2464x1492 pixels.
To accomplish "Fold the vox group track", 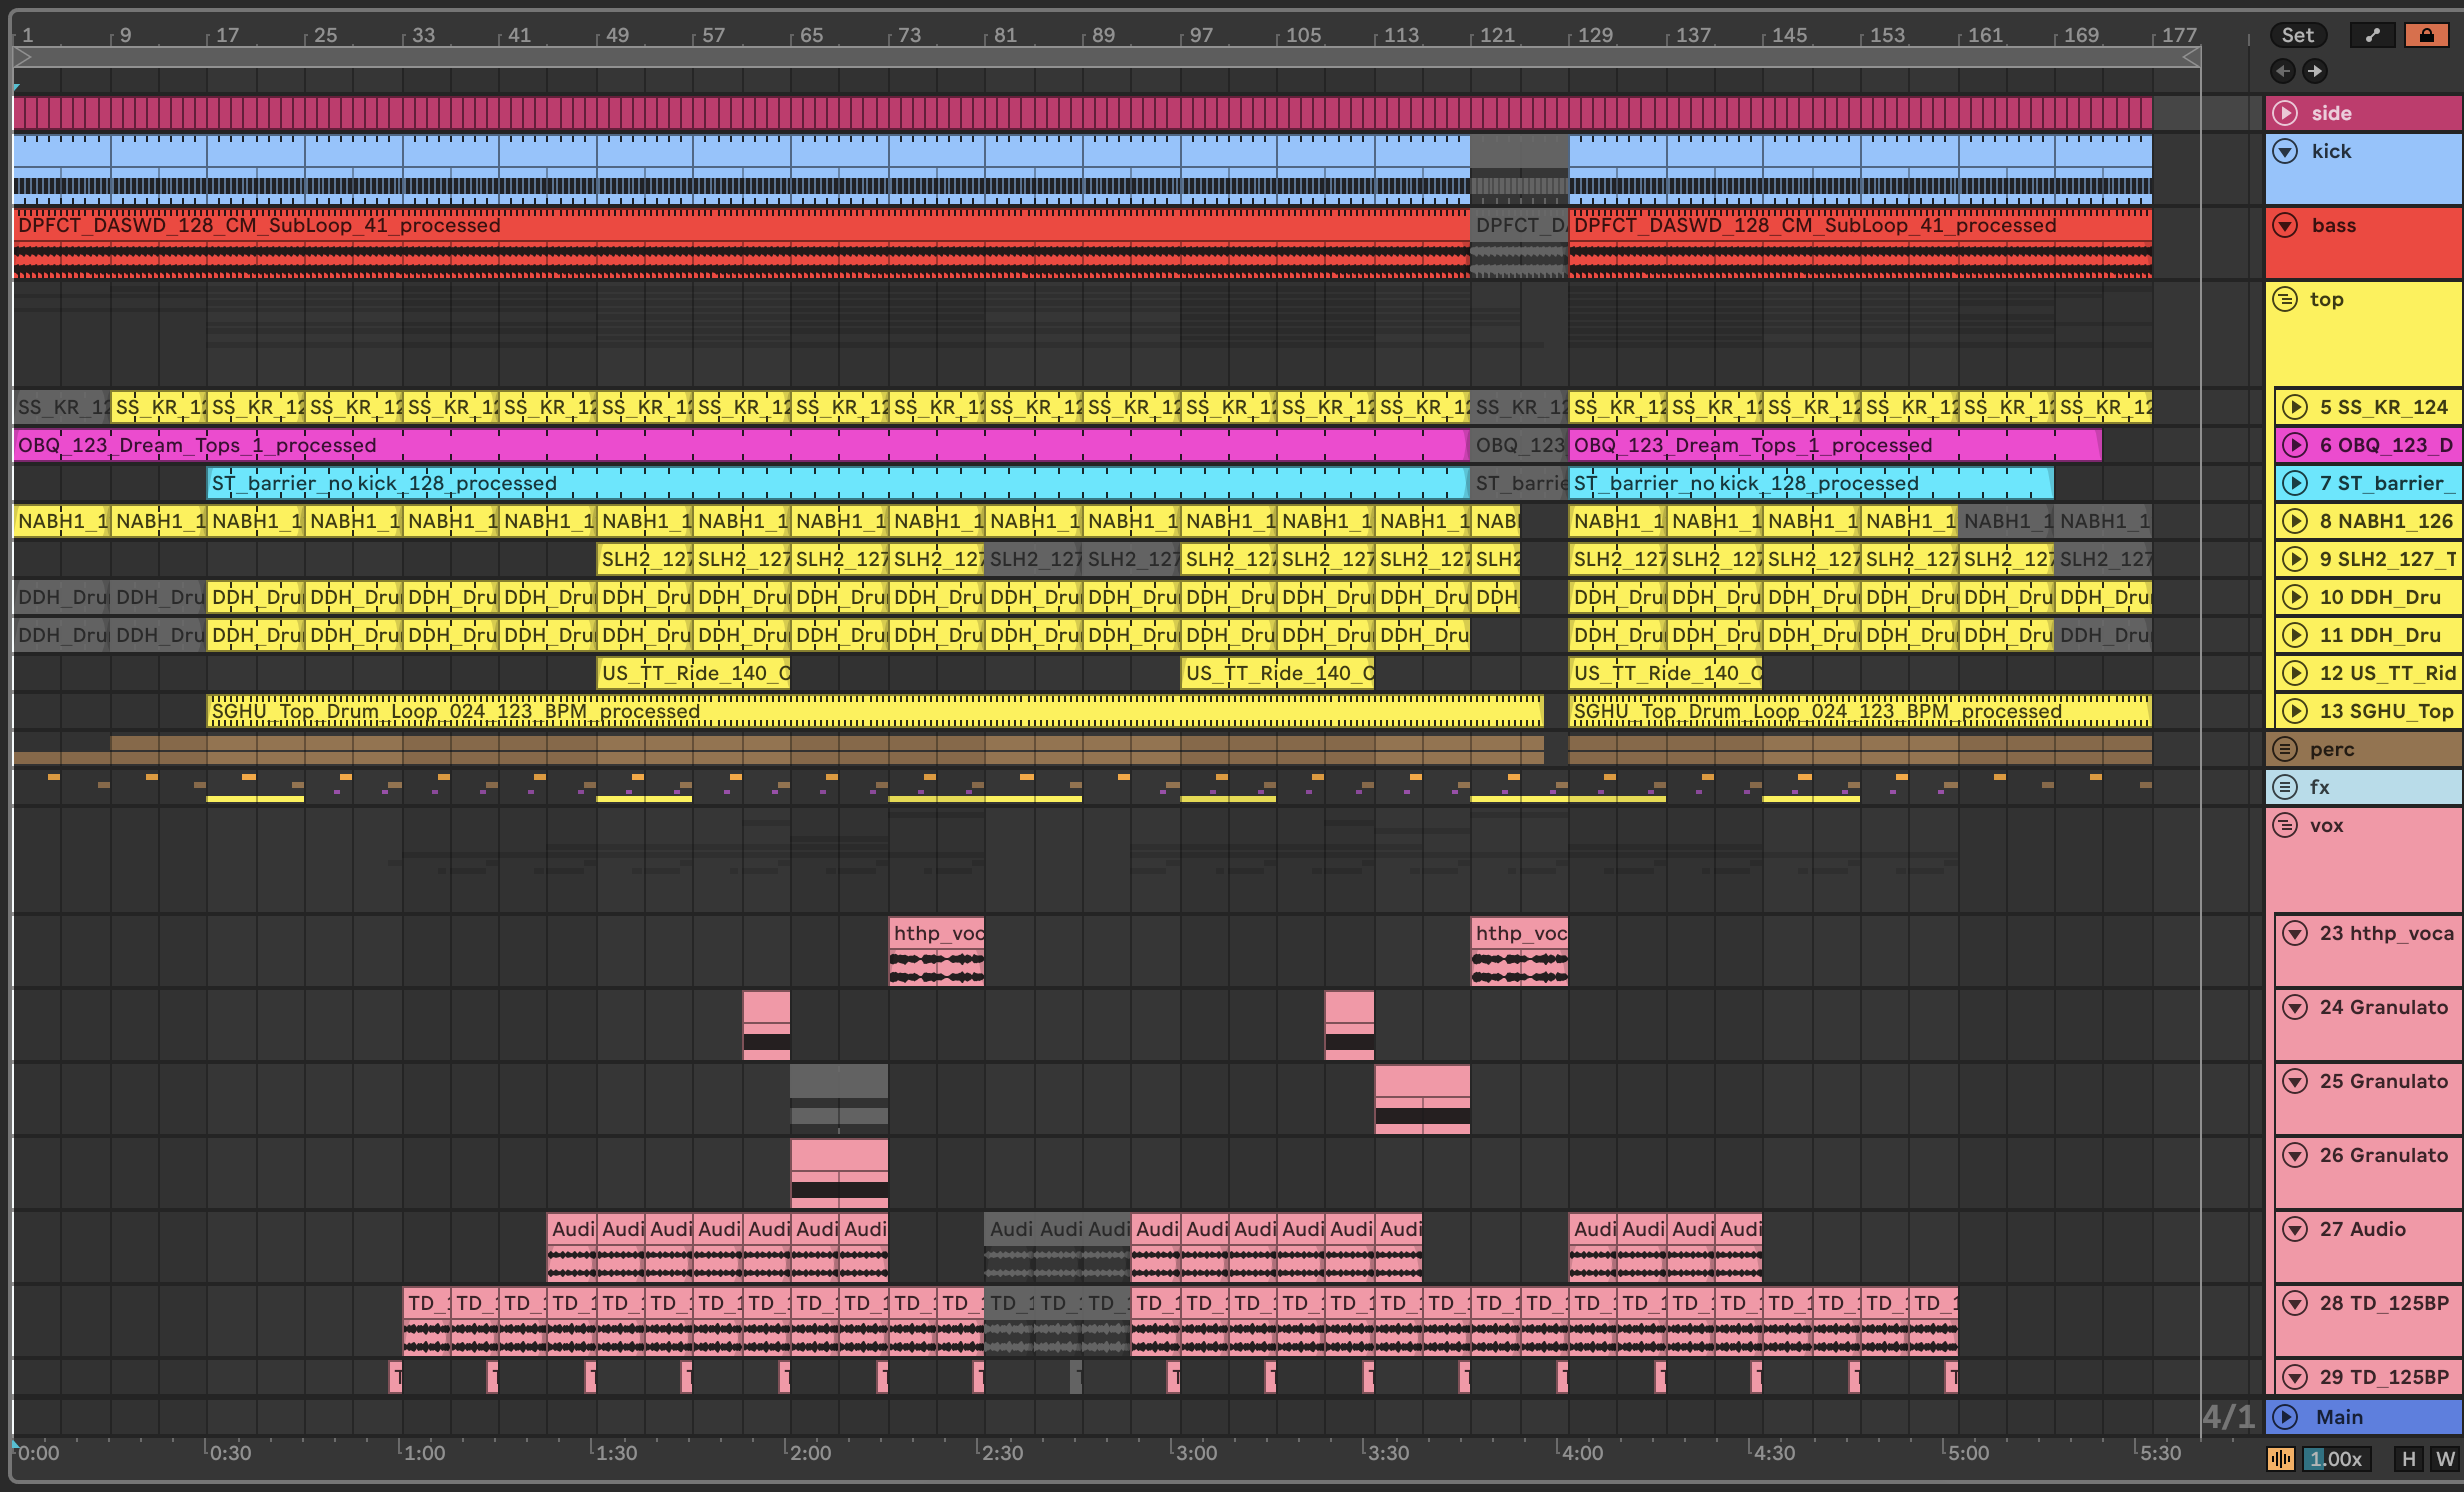I will tap(2285, 825).
